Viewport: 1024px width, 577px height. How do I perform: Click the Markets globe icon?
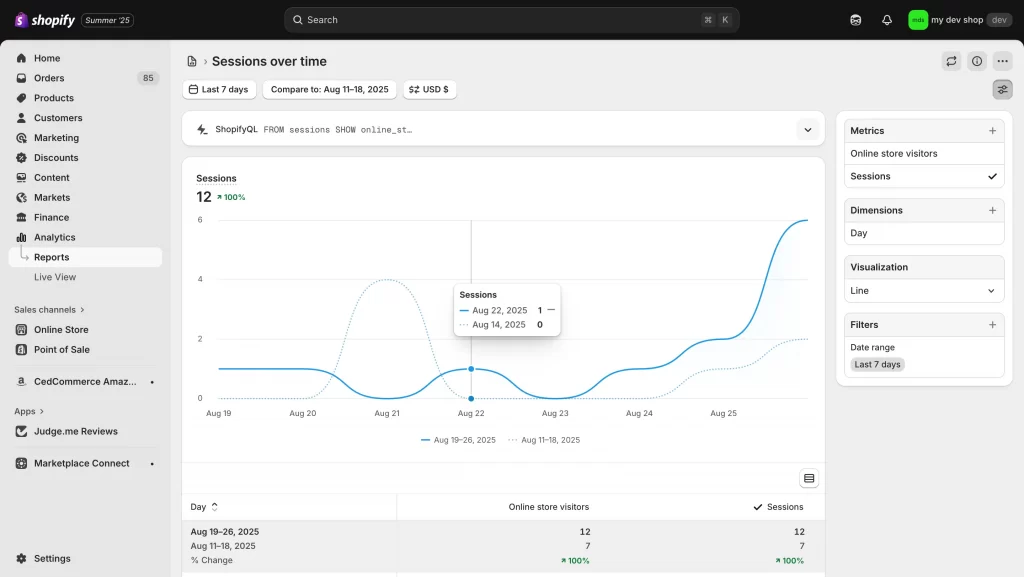[22, 198]
